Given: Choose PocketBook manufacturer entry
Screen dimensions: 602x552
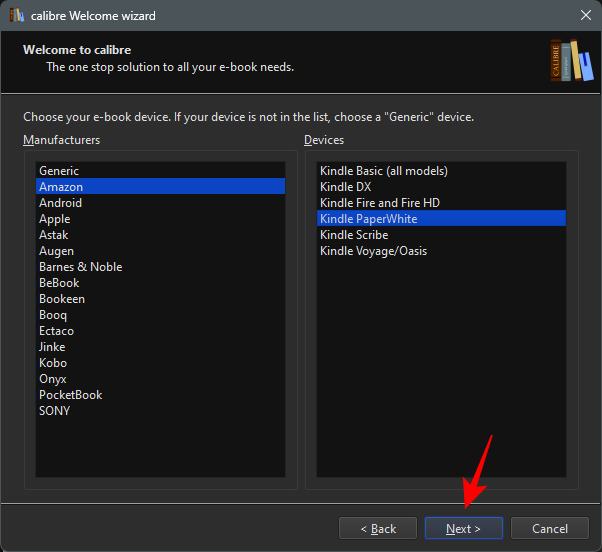Looking at the screenshot, I should pos(70,395).
